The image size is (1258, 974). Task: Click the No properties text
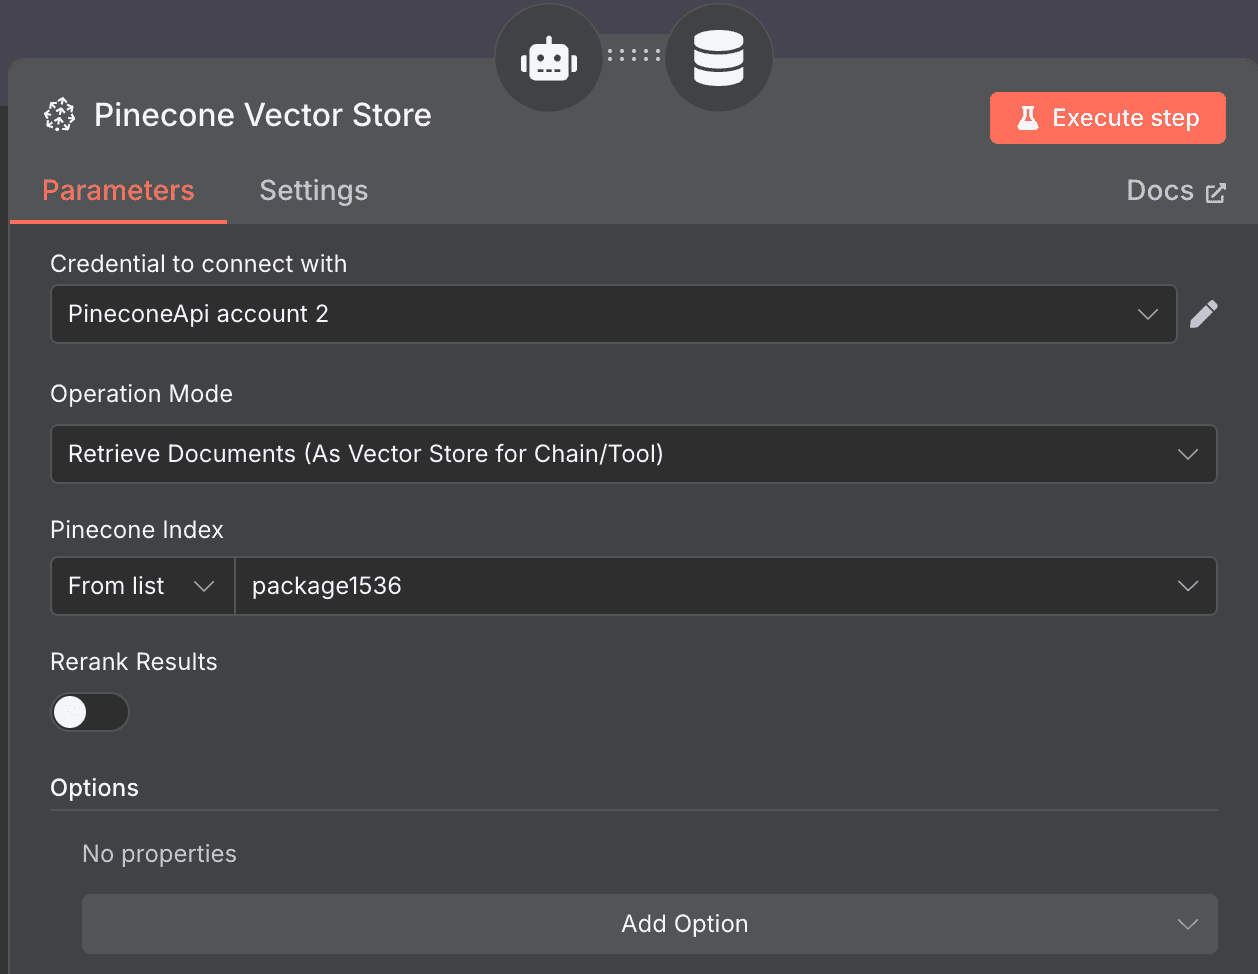click(x=160, y=854)
